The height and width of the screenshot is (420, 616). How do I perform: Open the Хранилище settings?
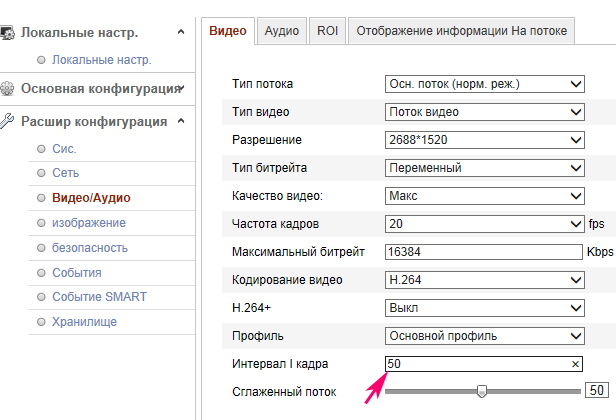(x=84, y=322)
